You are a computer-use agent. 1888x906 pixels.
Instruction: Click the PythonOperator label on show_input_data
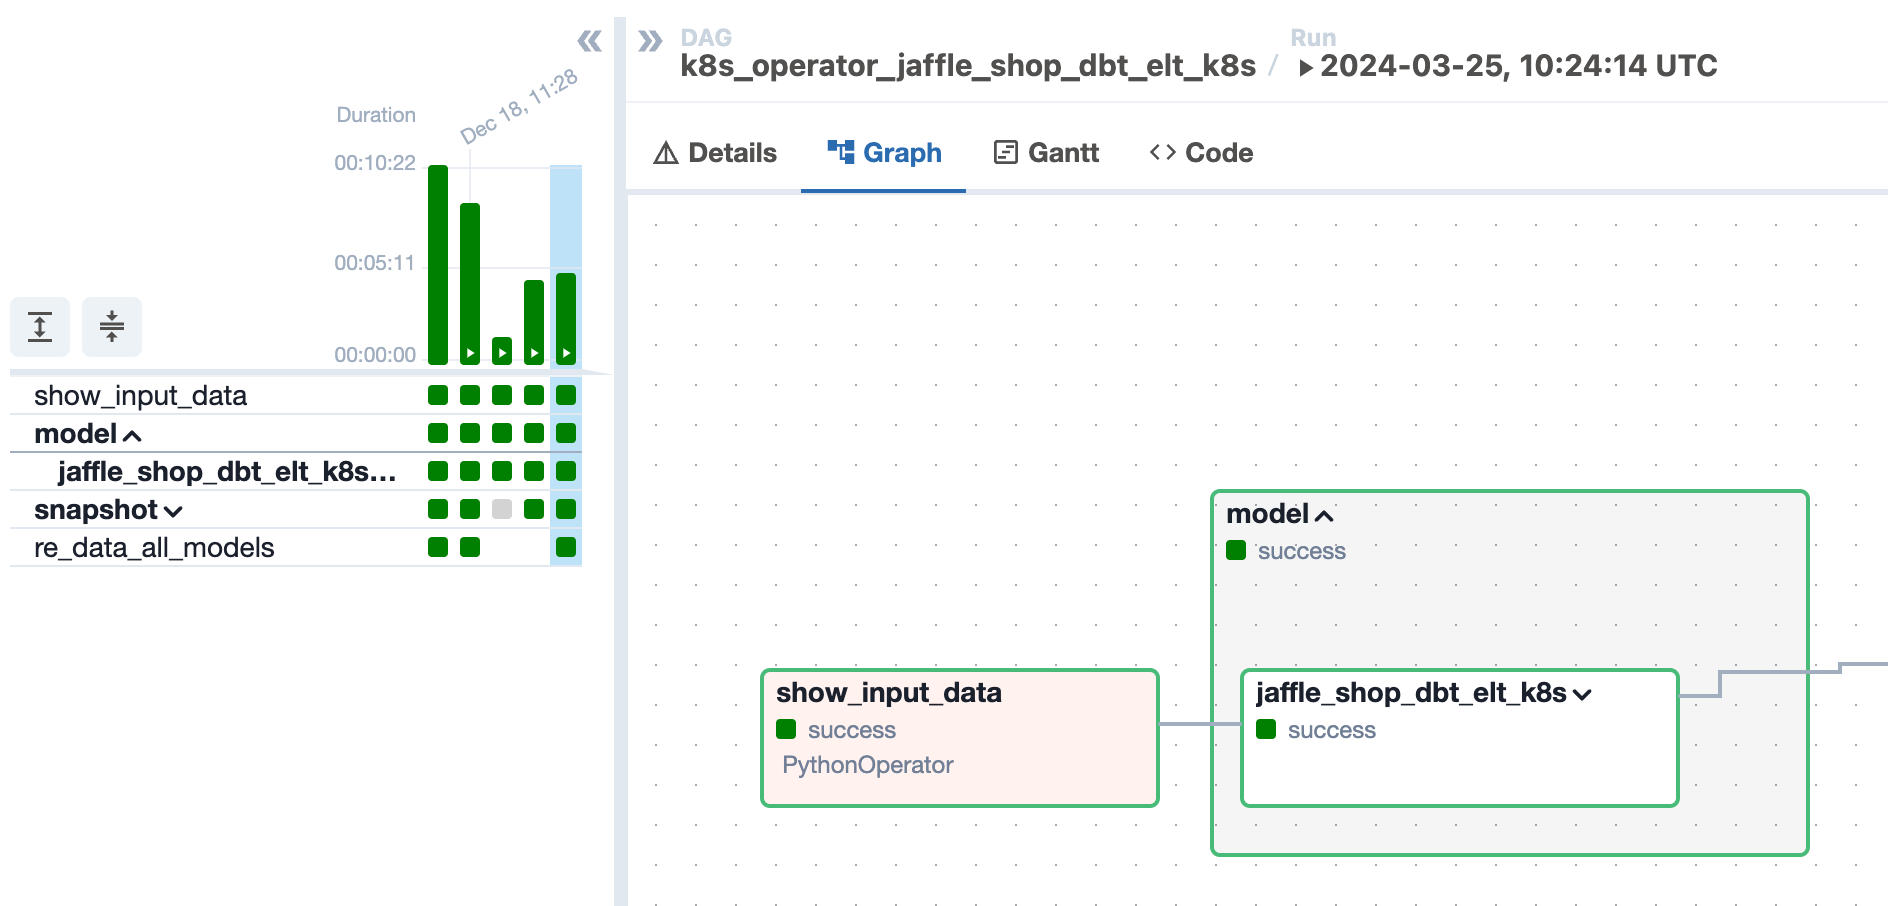(x=868, y=765)
